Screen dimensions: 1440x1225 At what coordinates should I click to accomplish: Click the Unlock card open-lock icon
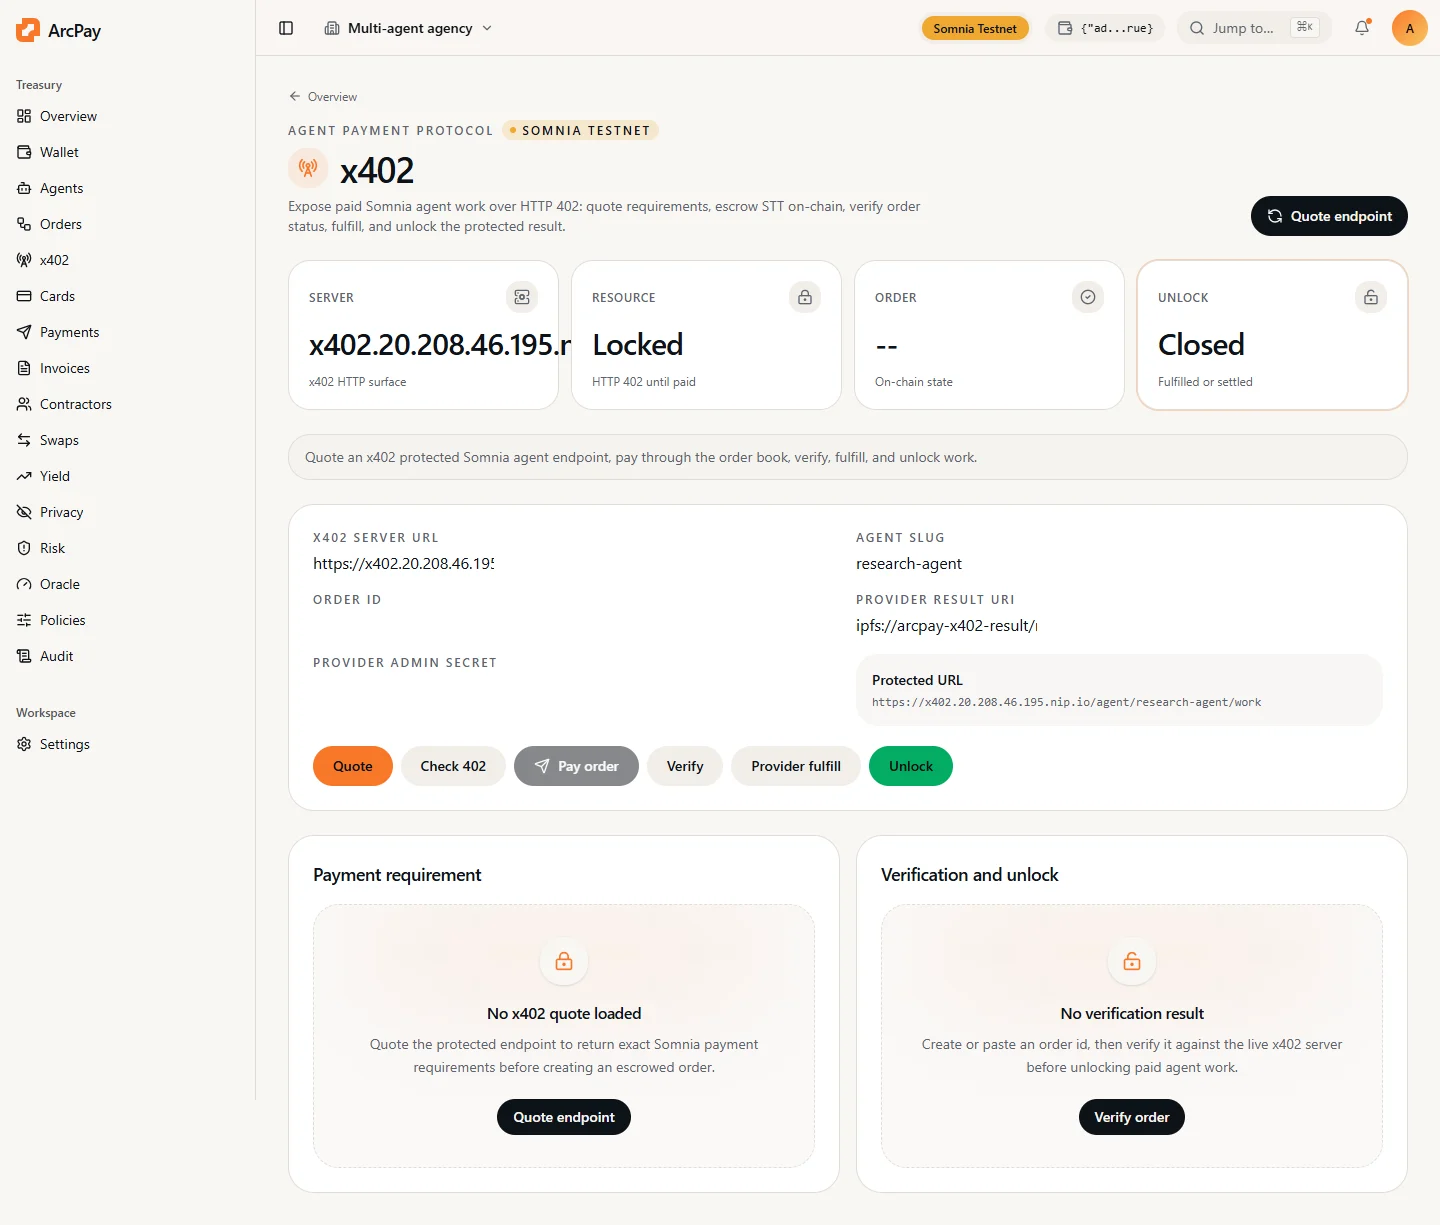[1371, 297]
